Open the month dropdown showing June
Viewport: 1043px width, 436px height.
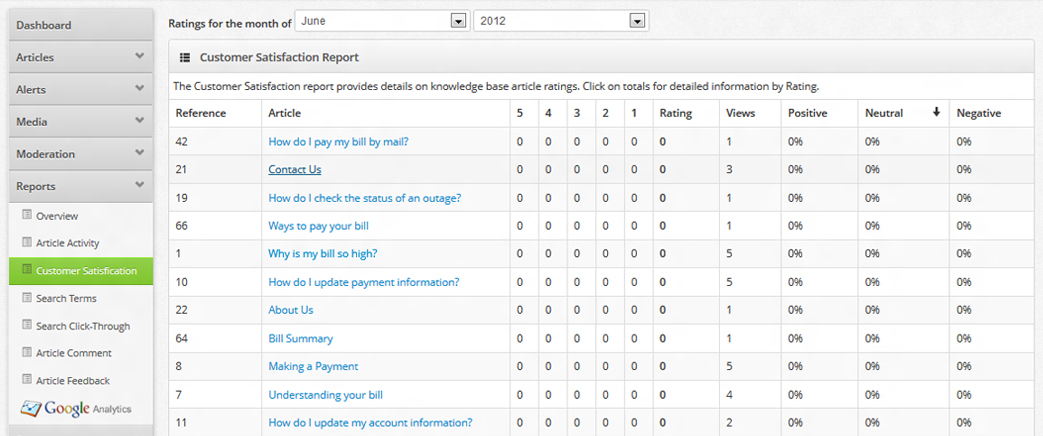click(x=458, y=20)
